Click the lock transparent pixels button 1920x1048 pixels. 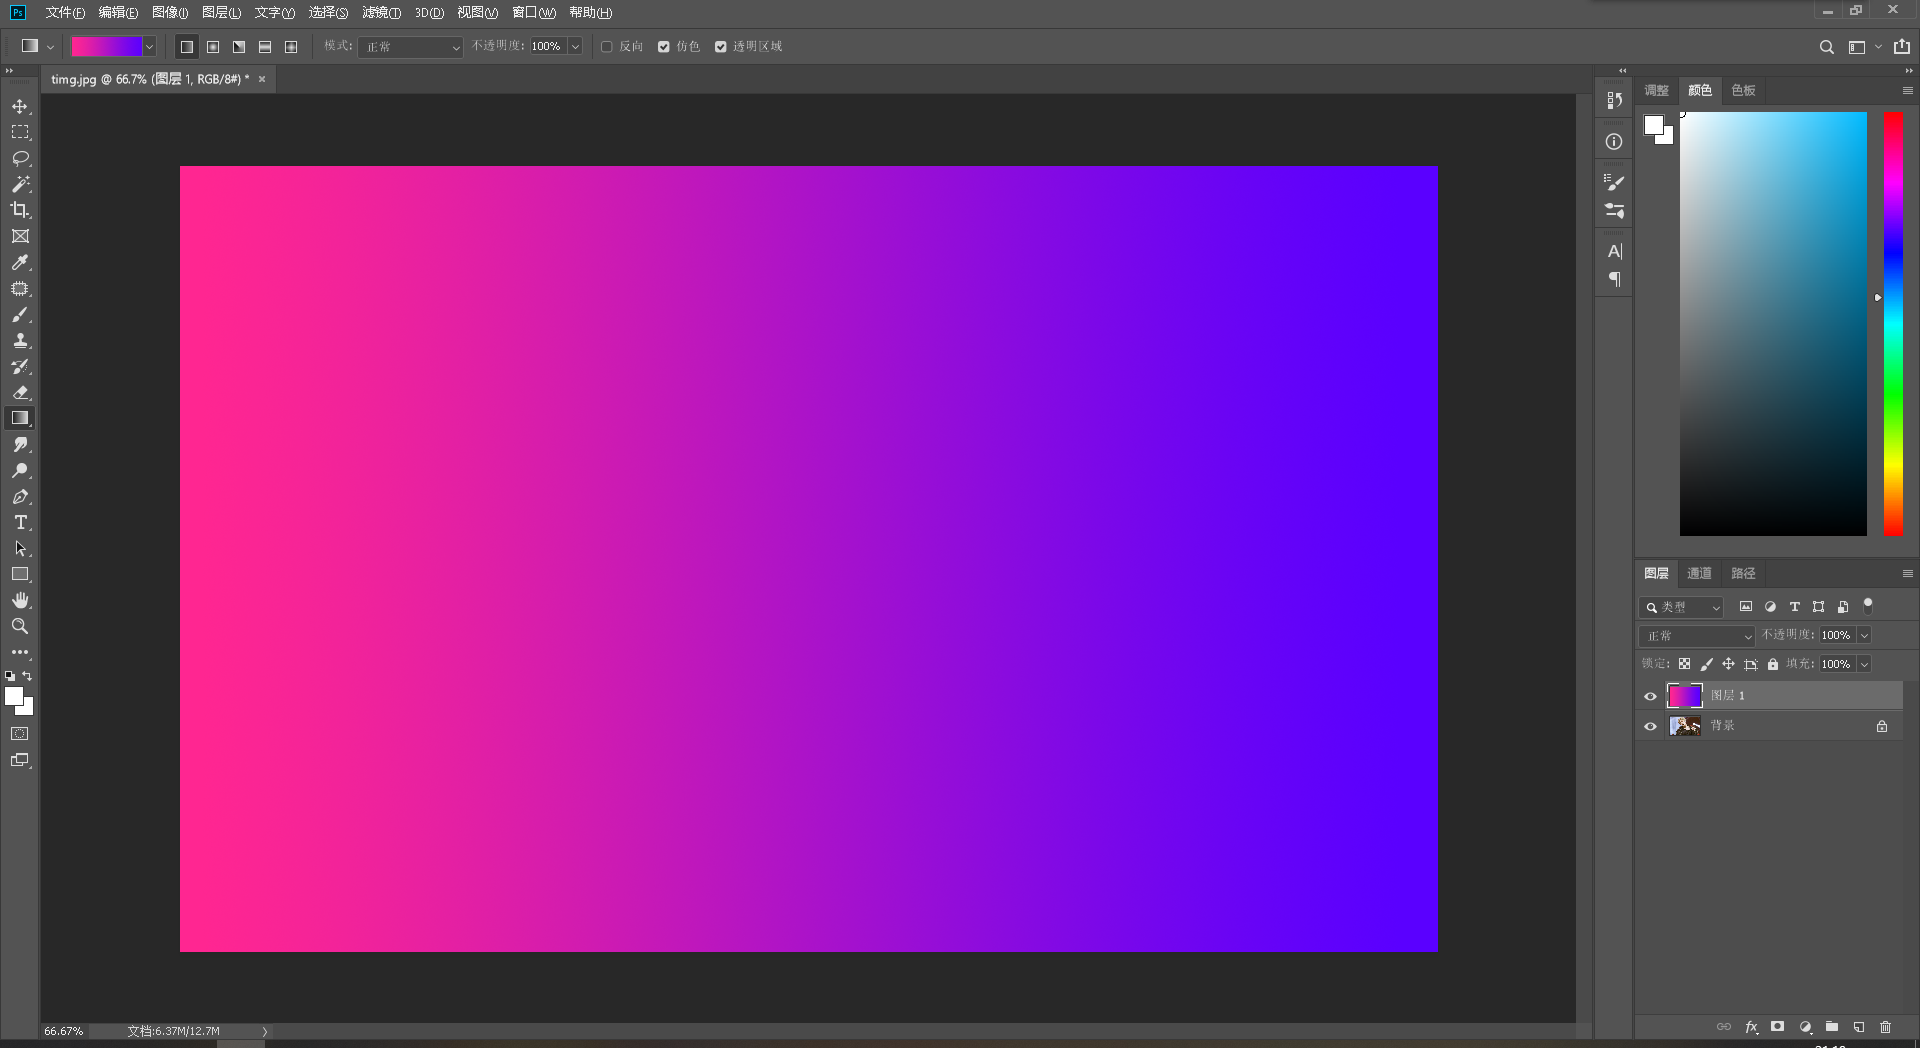pyautogui.click(x=1686, y=664)
